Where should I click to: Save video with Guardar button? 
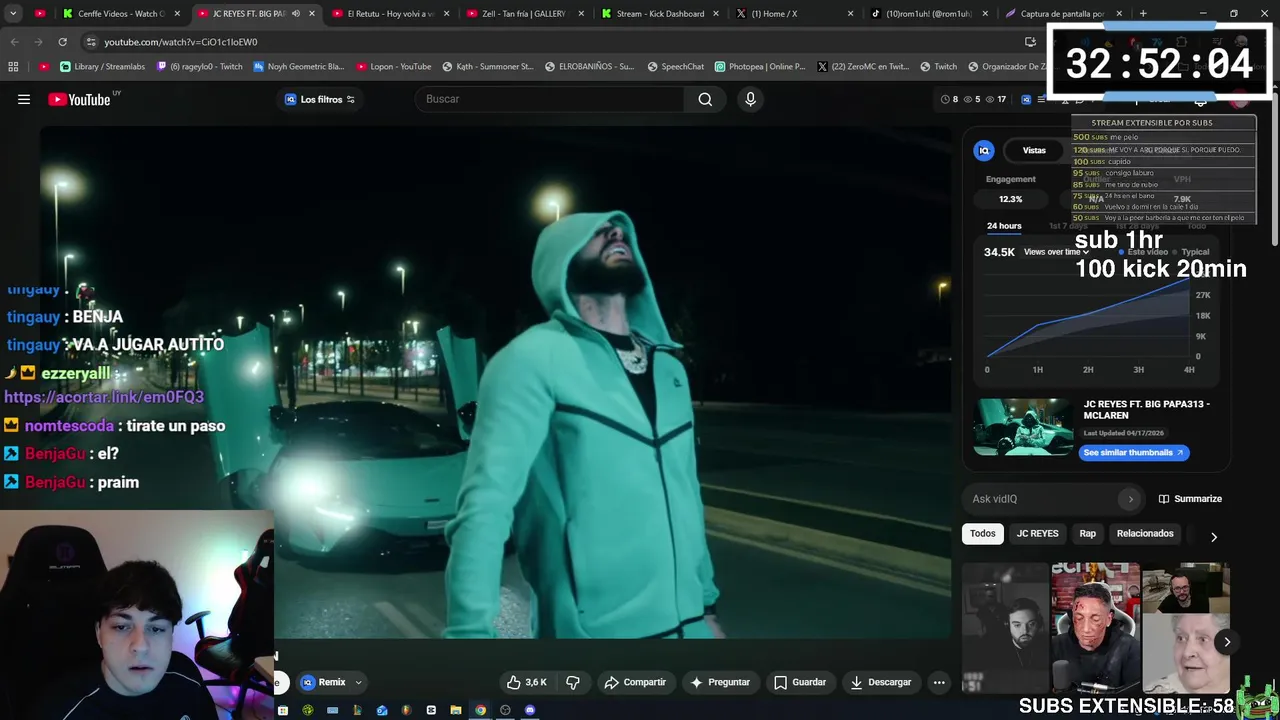[x=800, y=682]
